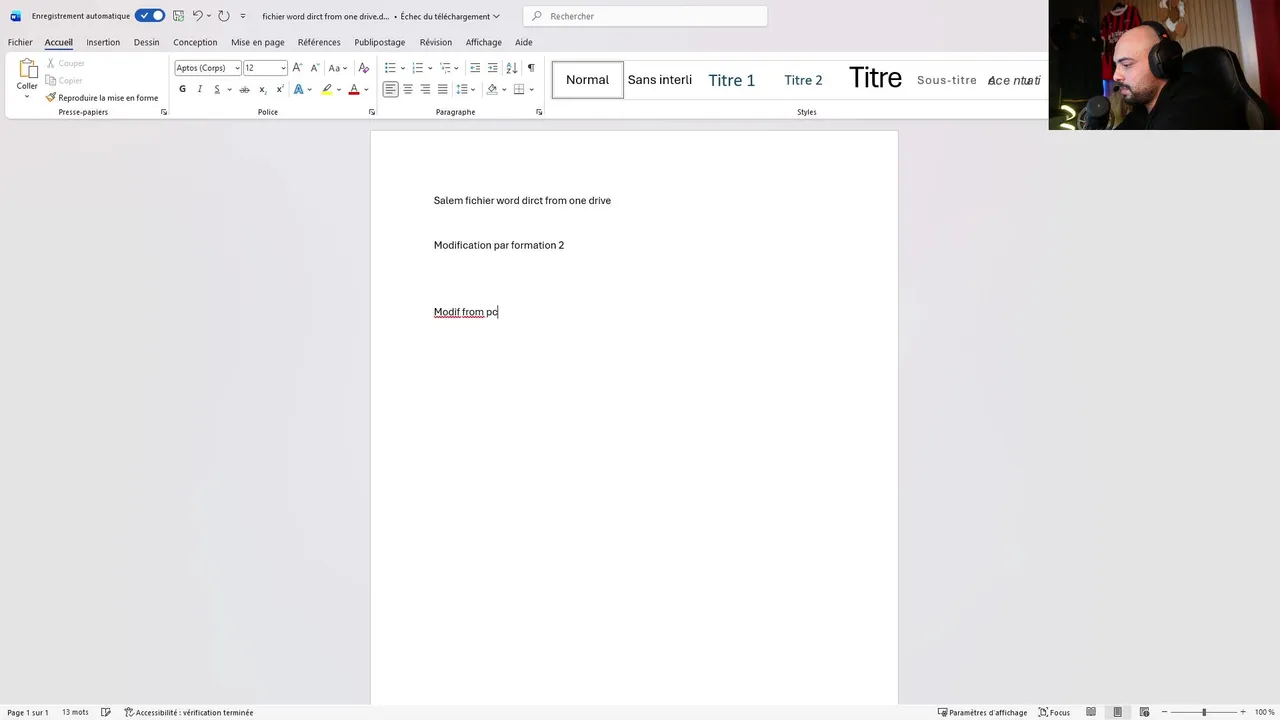Turn off Enregistrement automatique switch
1280x720 pixels.
(x=151, y=16)
